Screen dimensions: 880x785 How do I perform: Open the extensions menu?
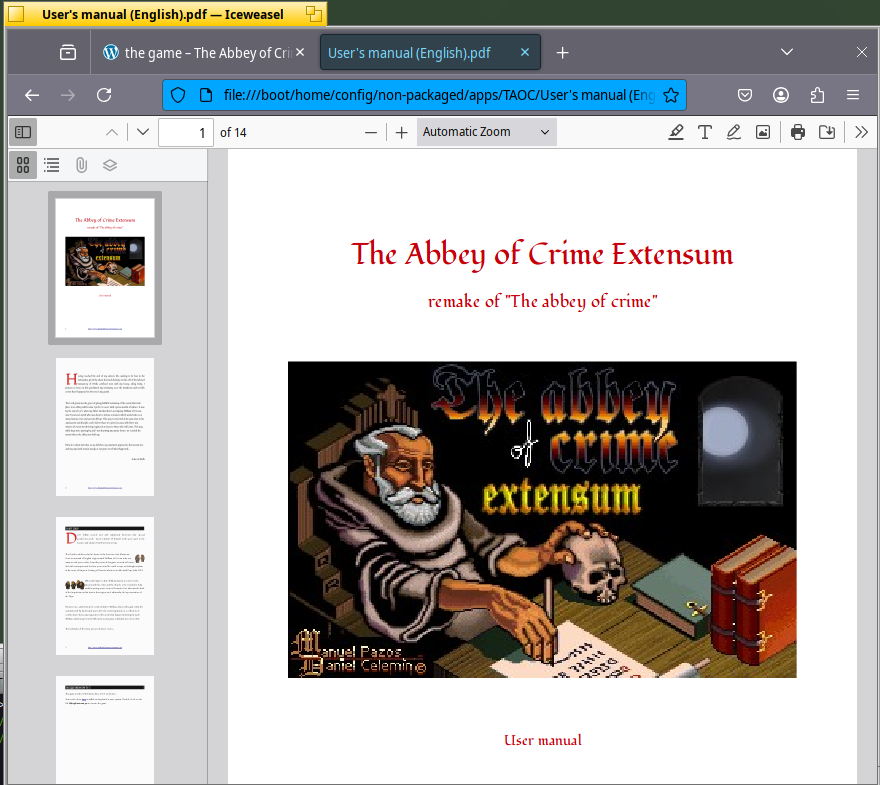pyautogui.click(x=817, y=95)
